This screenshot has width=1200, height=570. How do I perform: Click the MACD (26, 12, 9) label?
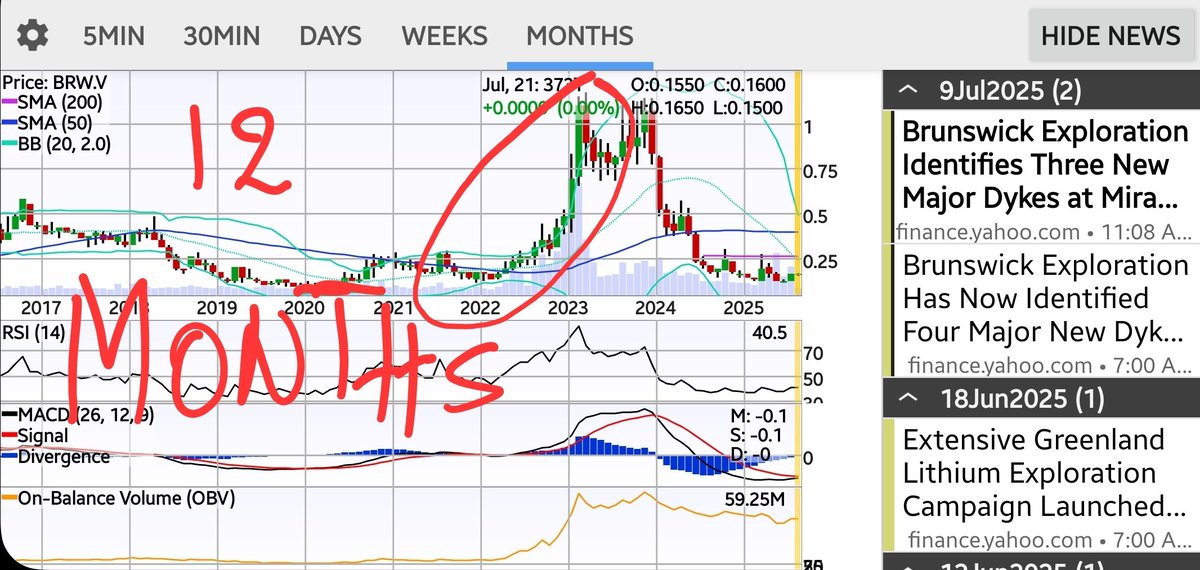[x=79, y=414]
